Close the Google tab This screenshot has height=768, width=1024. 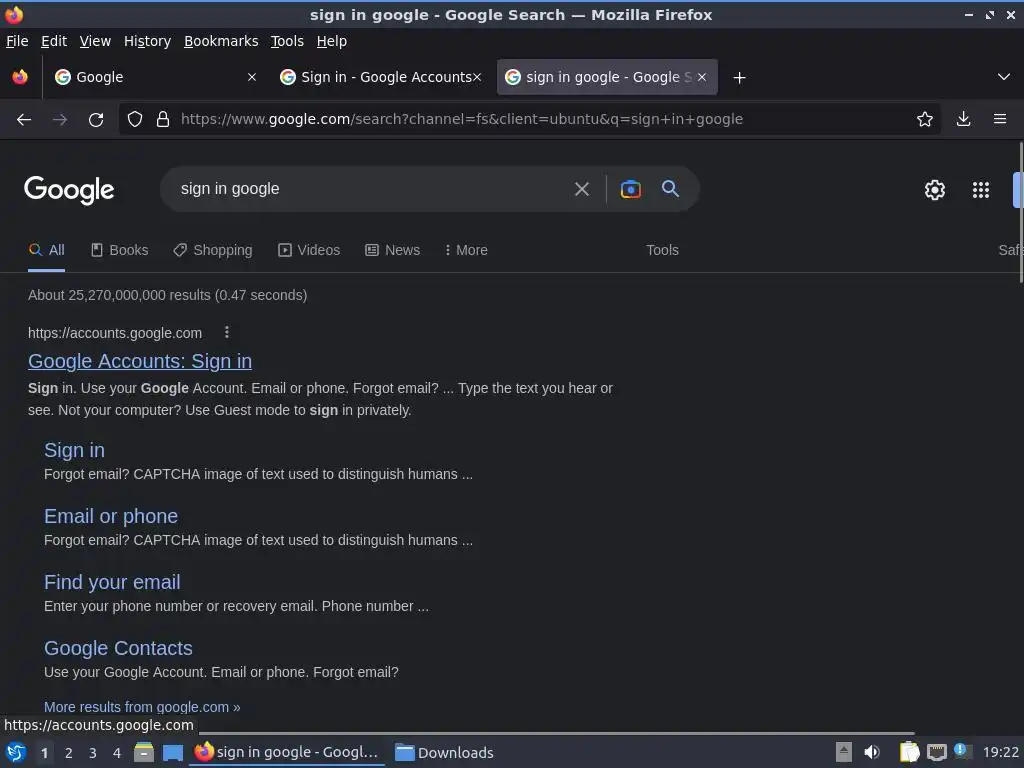252,77
